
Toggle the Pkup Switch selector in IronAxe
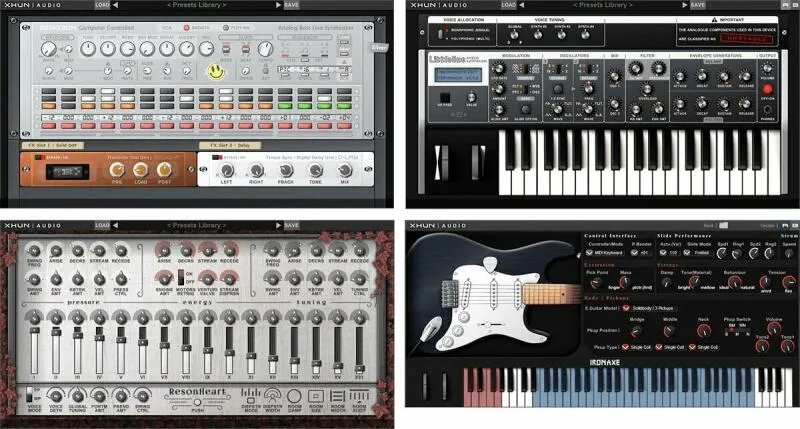(x=737, y=331)
